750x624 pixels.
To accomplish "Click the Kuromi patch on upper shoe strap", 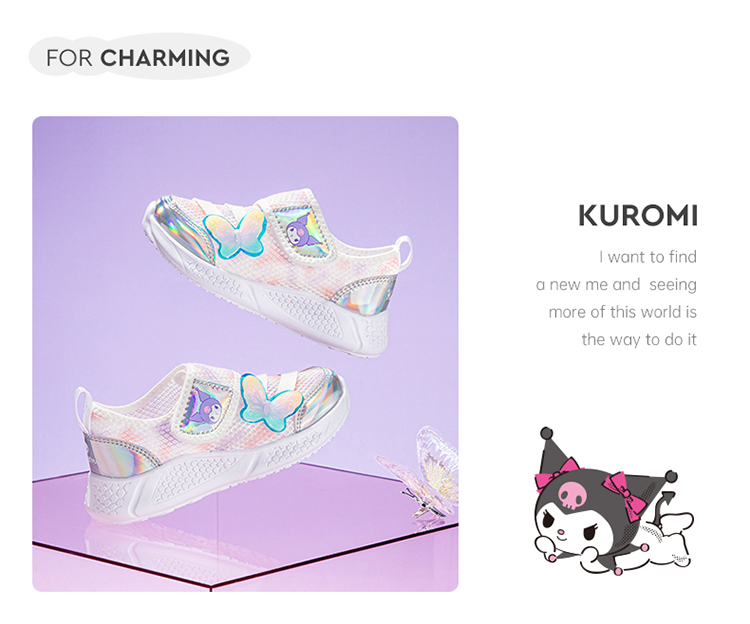I will (x=302, y=231).
